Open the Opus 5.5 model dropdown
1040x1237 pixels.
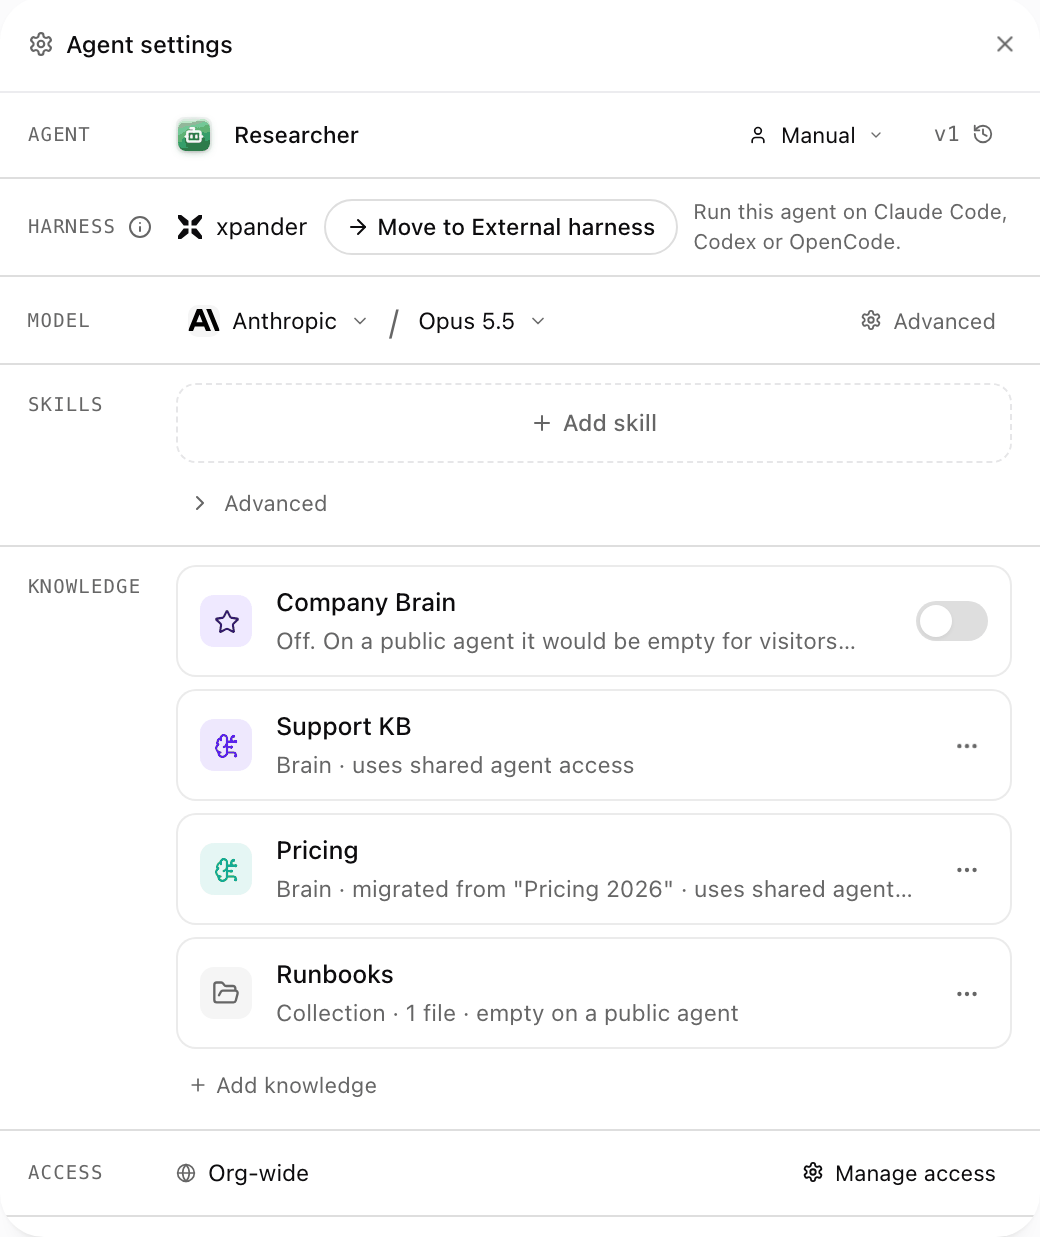click(x=482, y=321)
